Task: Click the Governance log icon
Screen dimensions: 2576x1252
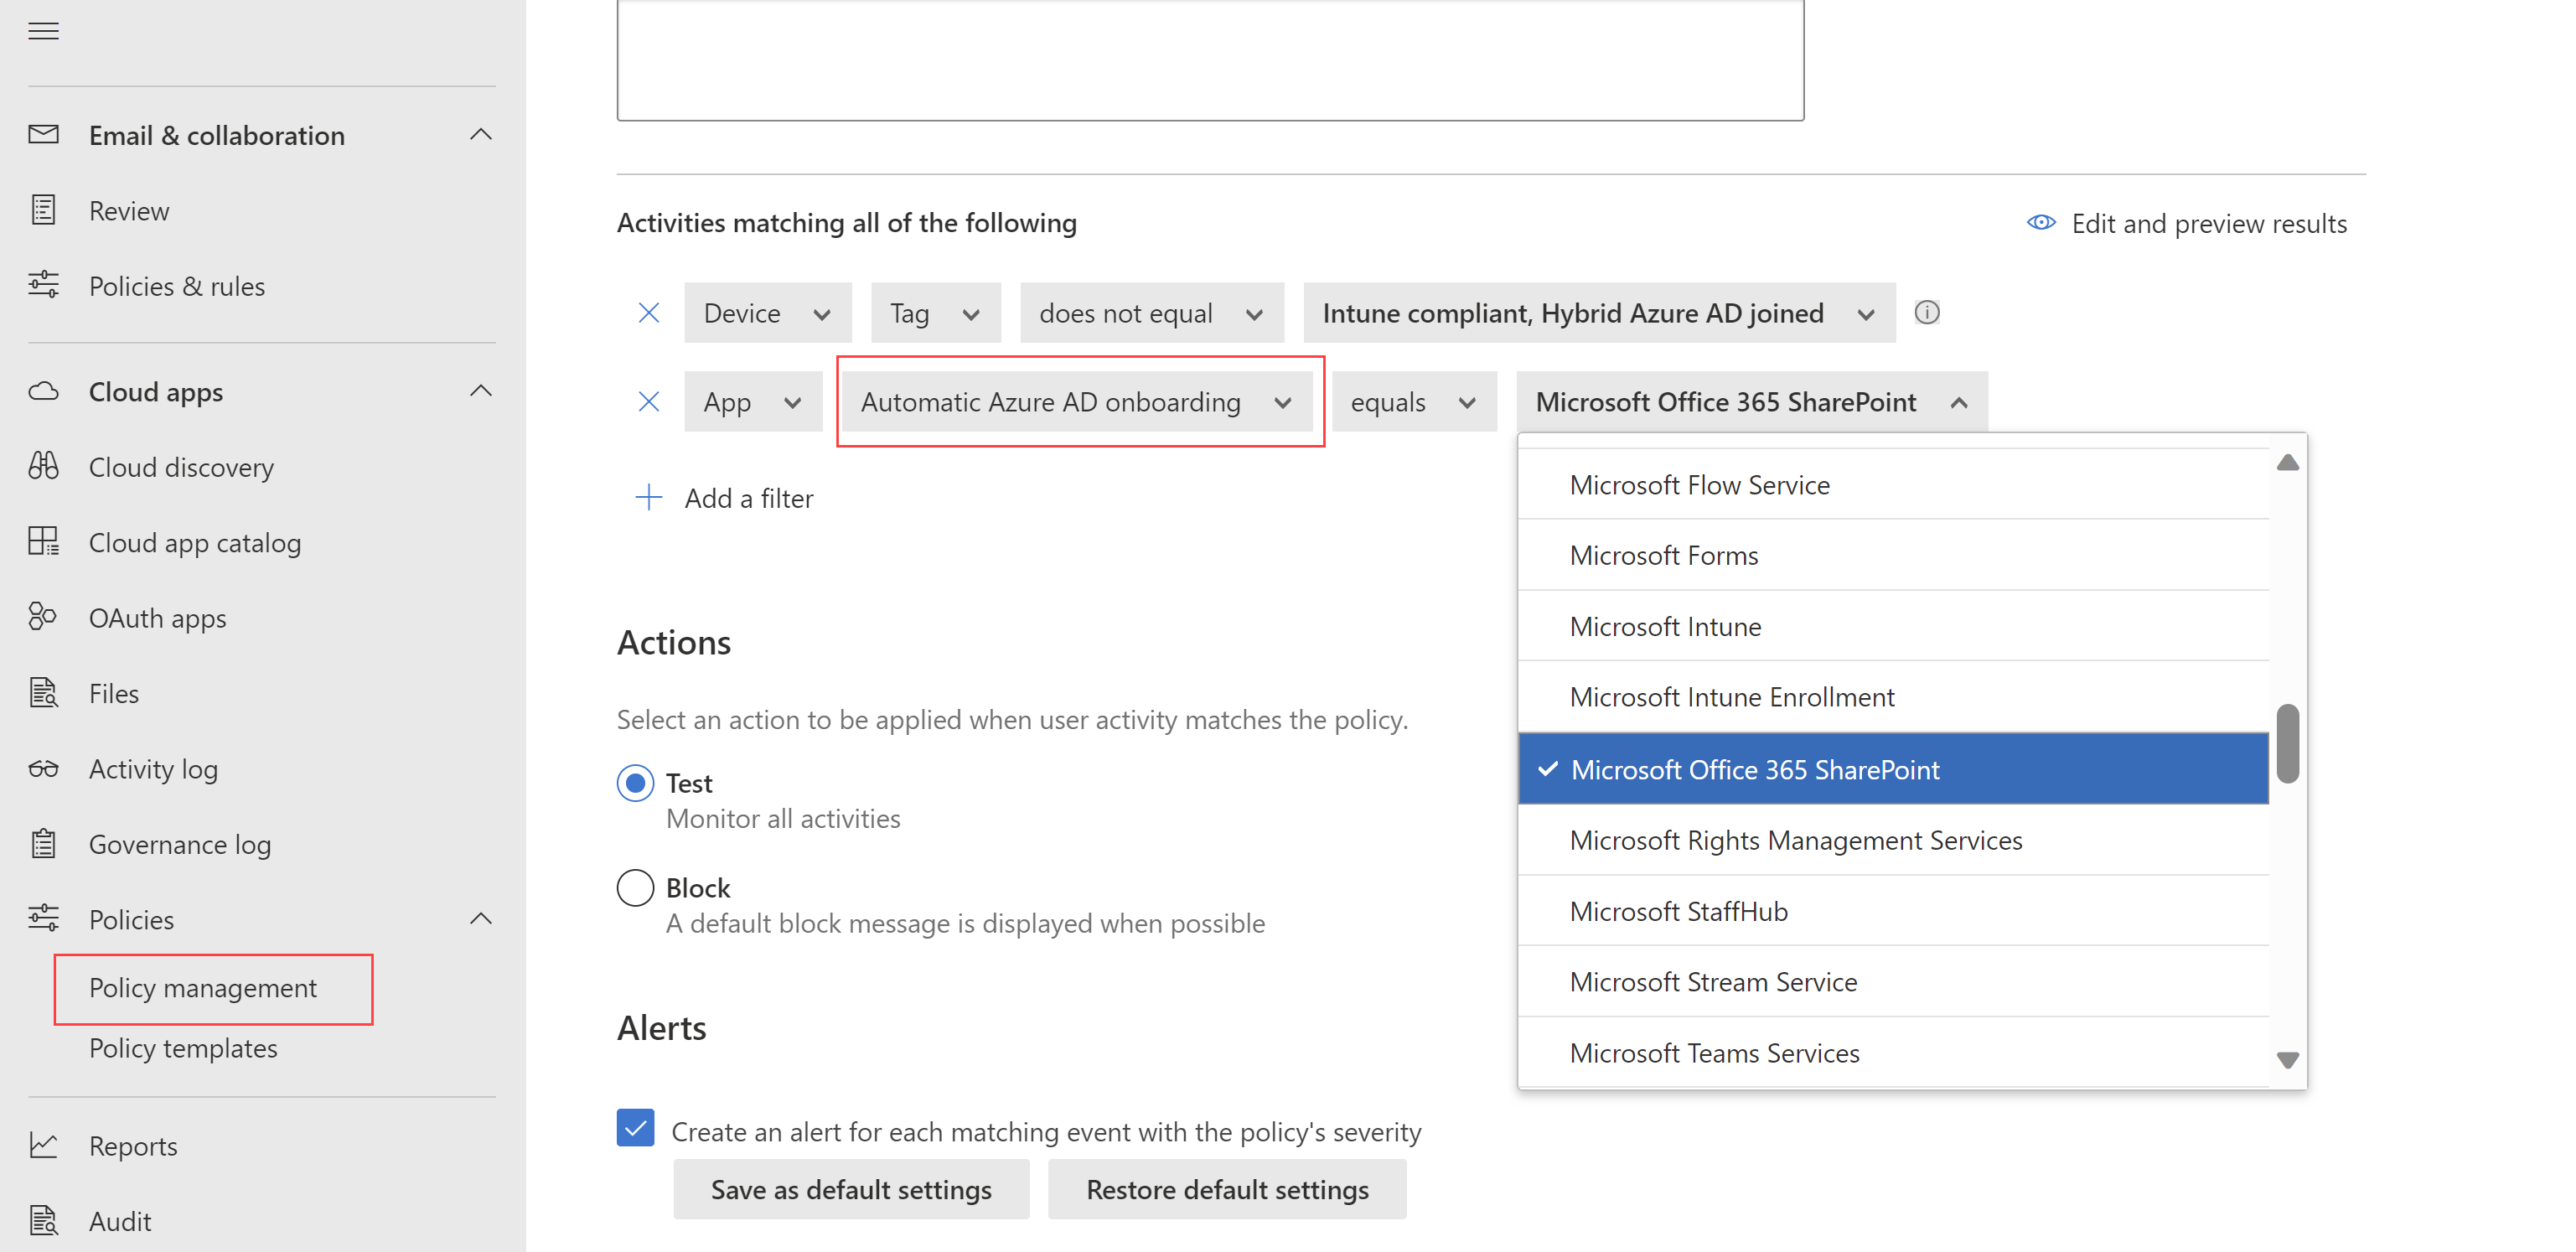Action: (44, 843)
